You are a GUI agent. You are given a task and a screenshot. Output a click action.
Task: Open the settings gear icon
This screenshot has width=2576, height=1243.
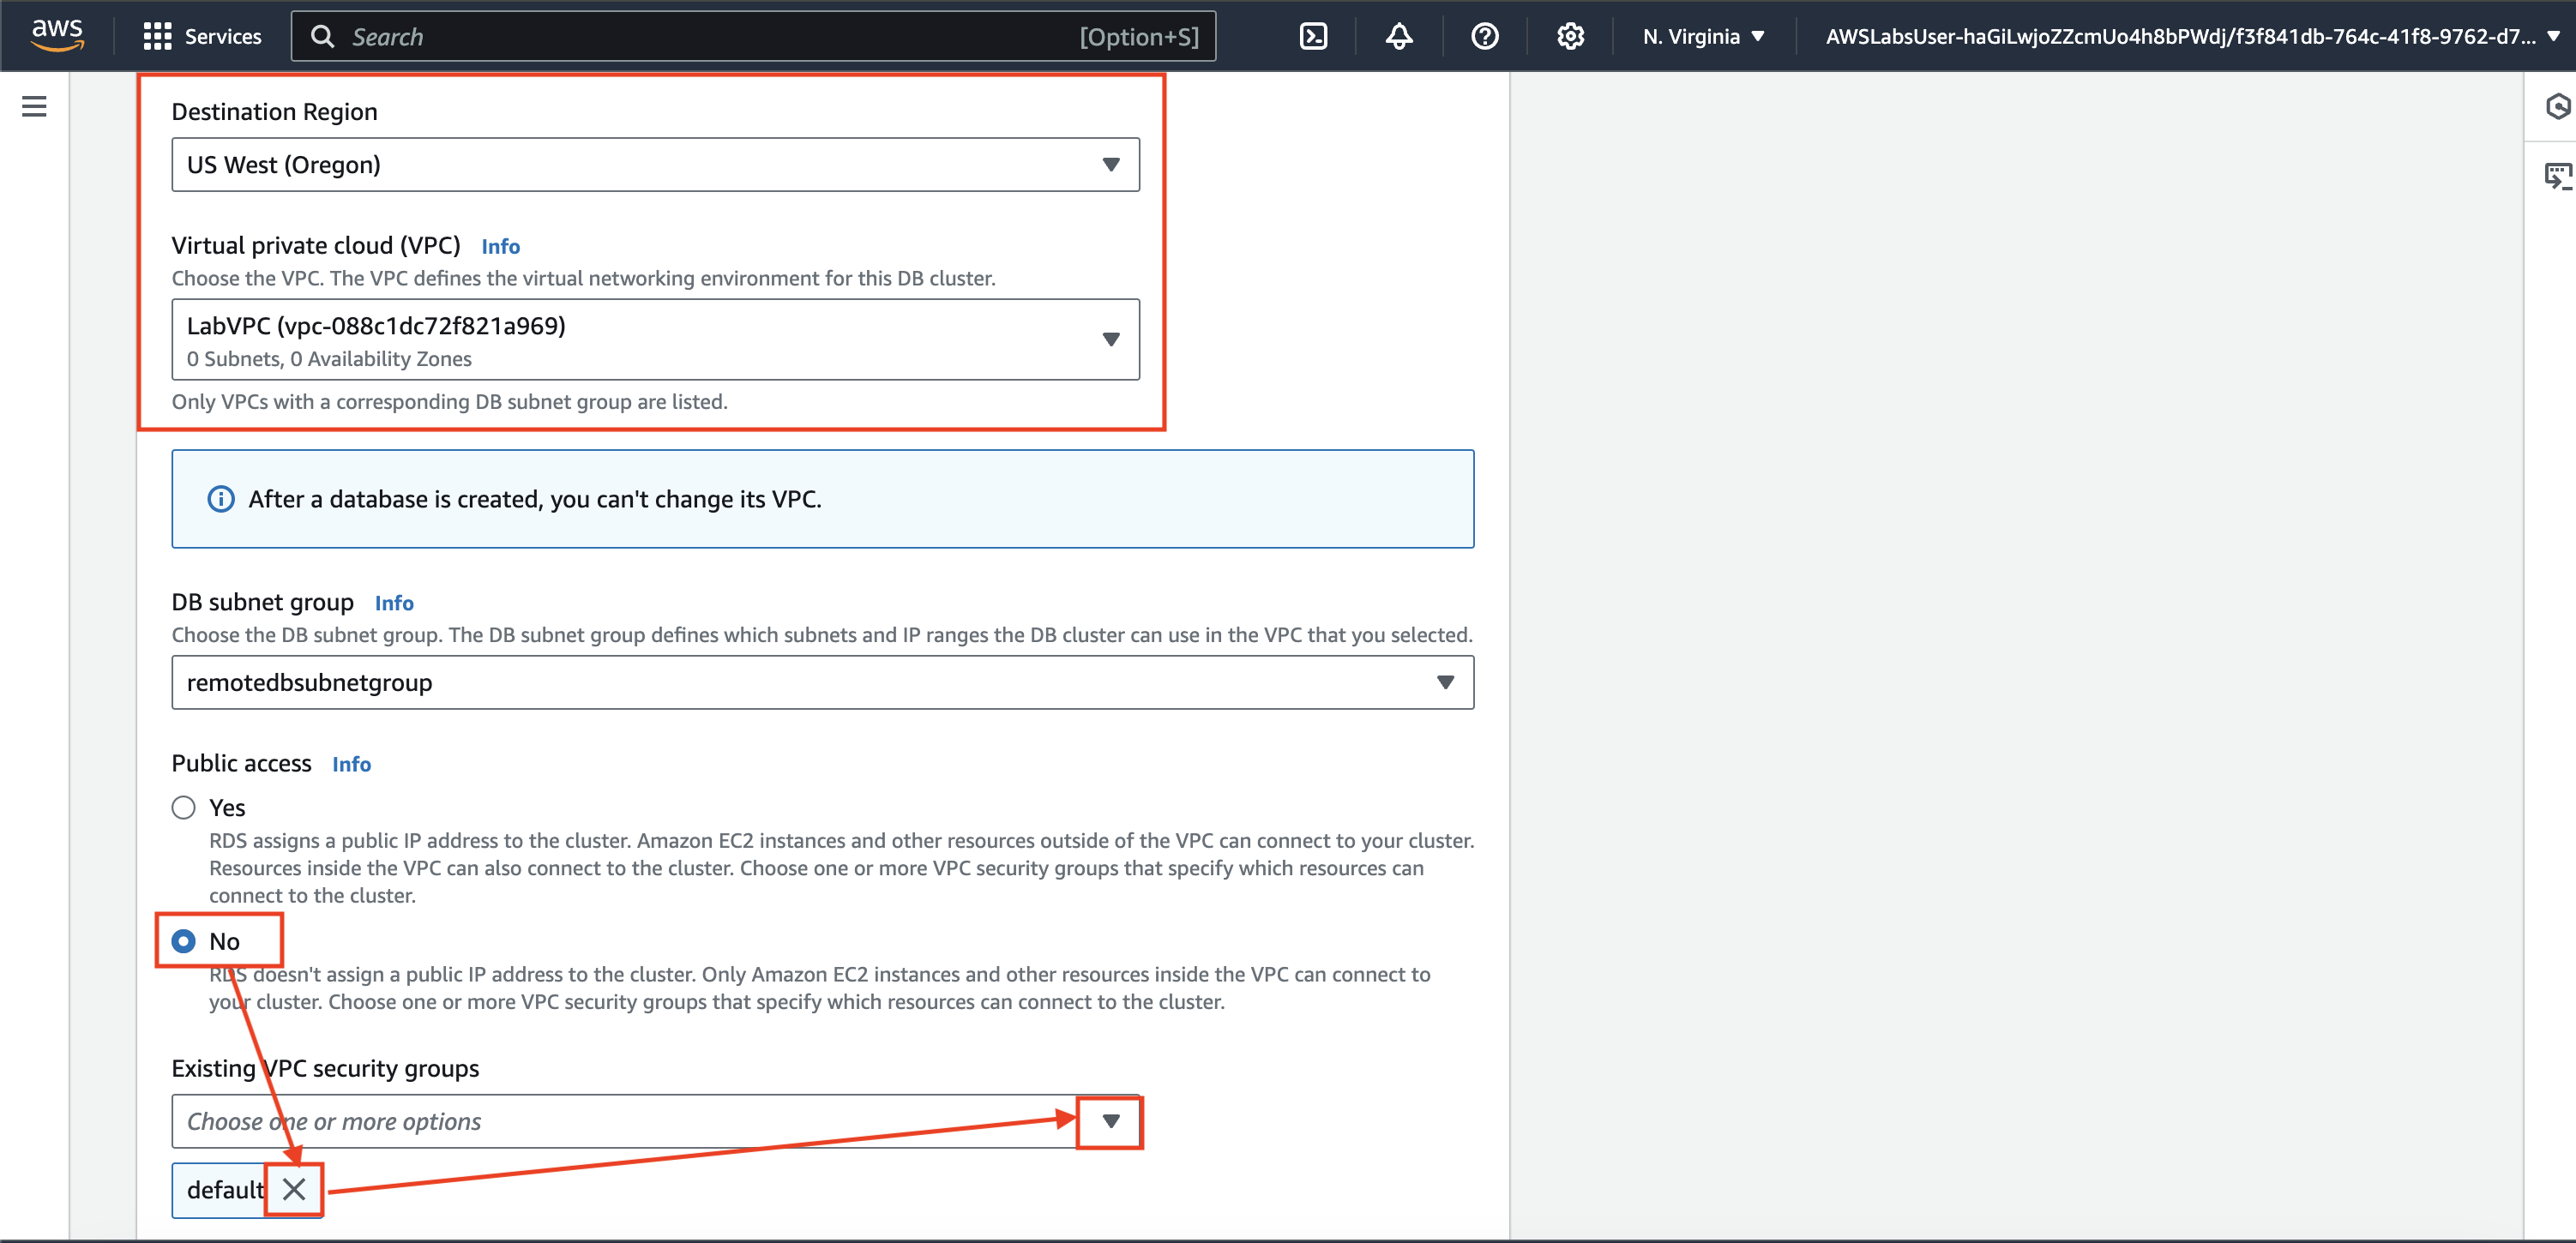click(x=1569, y=37)
